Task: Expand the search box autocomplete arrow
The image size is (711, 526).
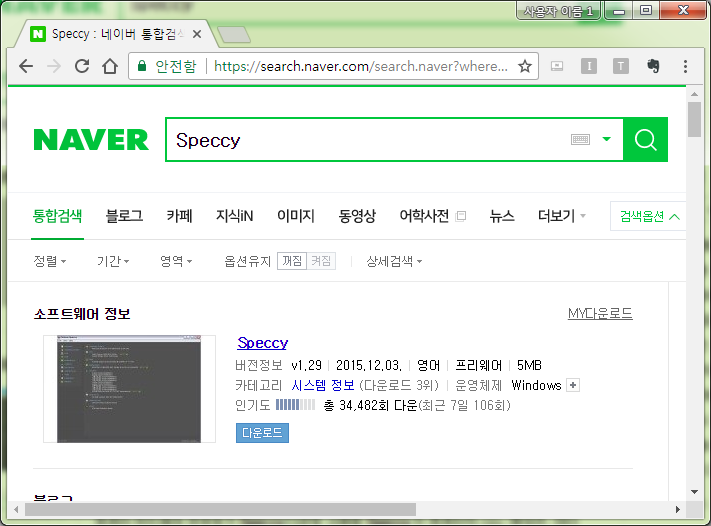Action: [x=606, y=139]
